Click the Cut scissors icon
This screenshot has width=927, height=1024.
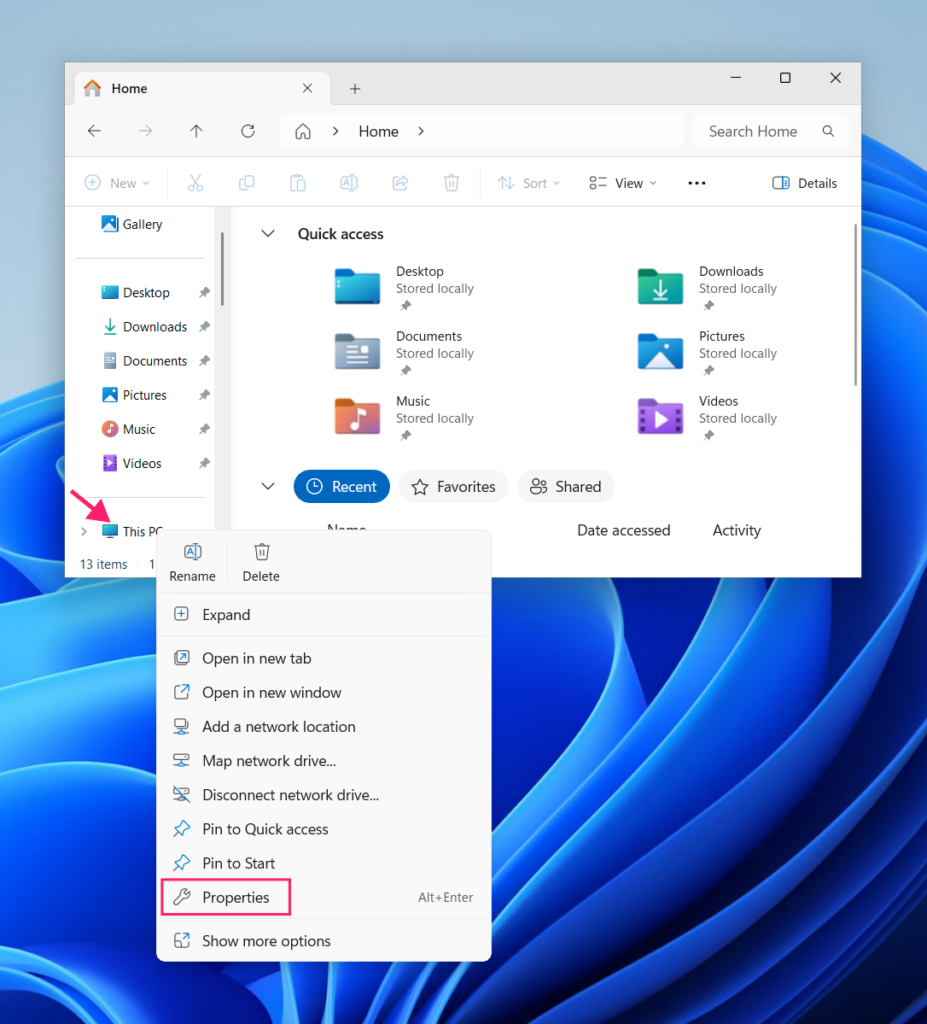(195, 183)
